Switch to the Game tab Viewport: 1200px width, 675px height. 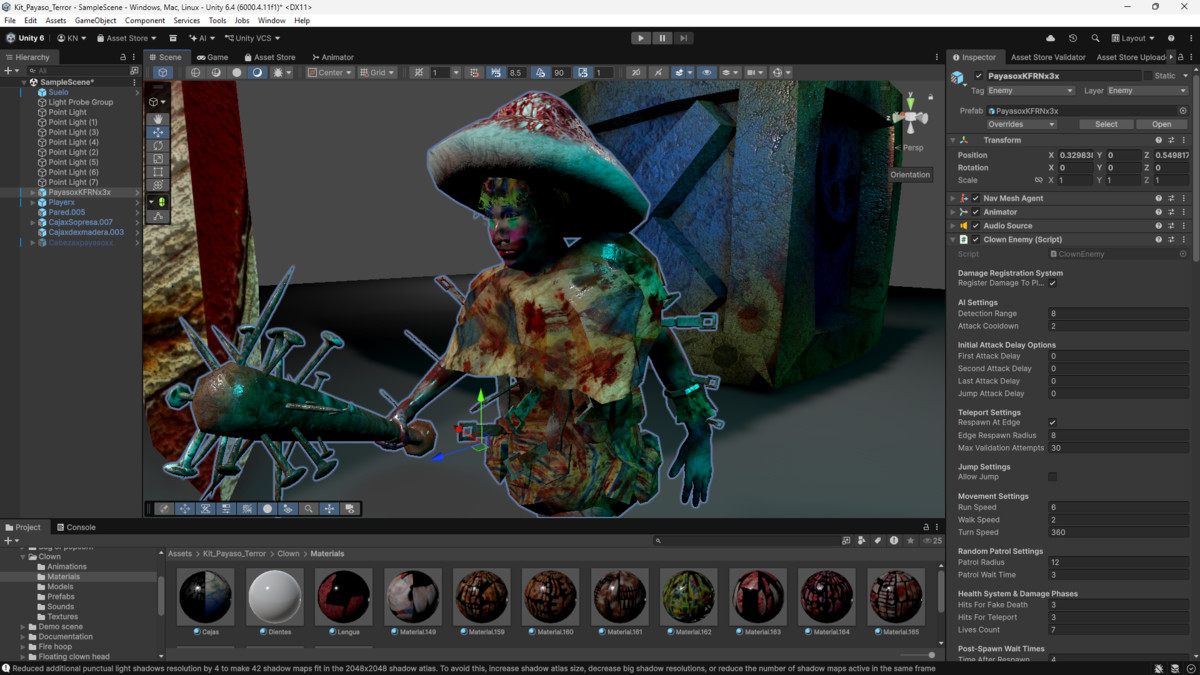[213, 57]
